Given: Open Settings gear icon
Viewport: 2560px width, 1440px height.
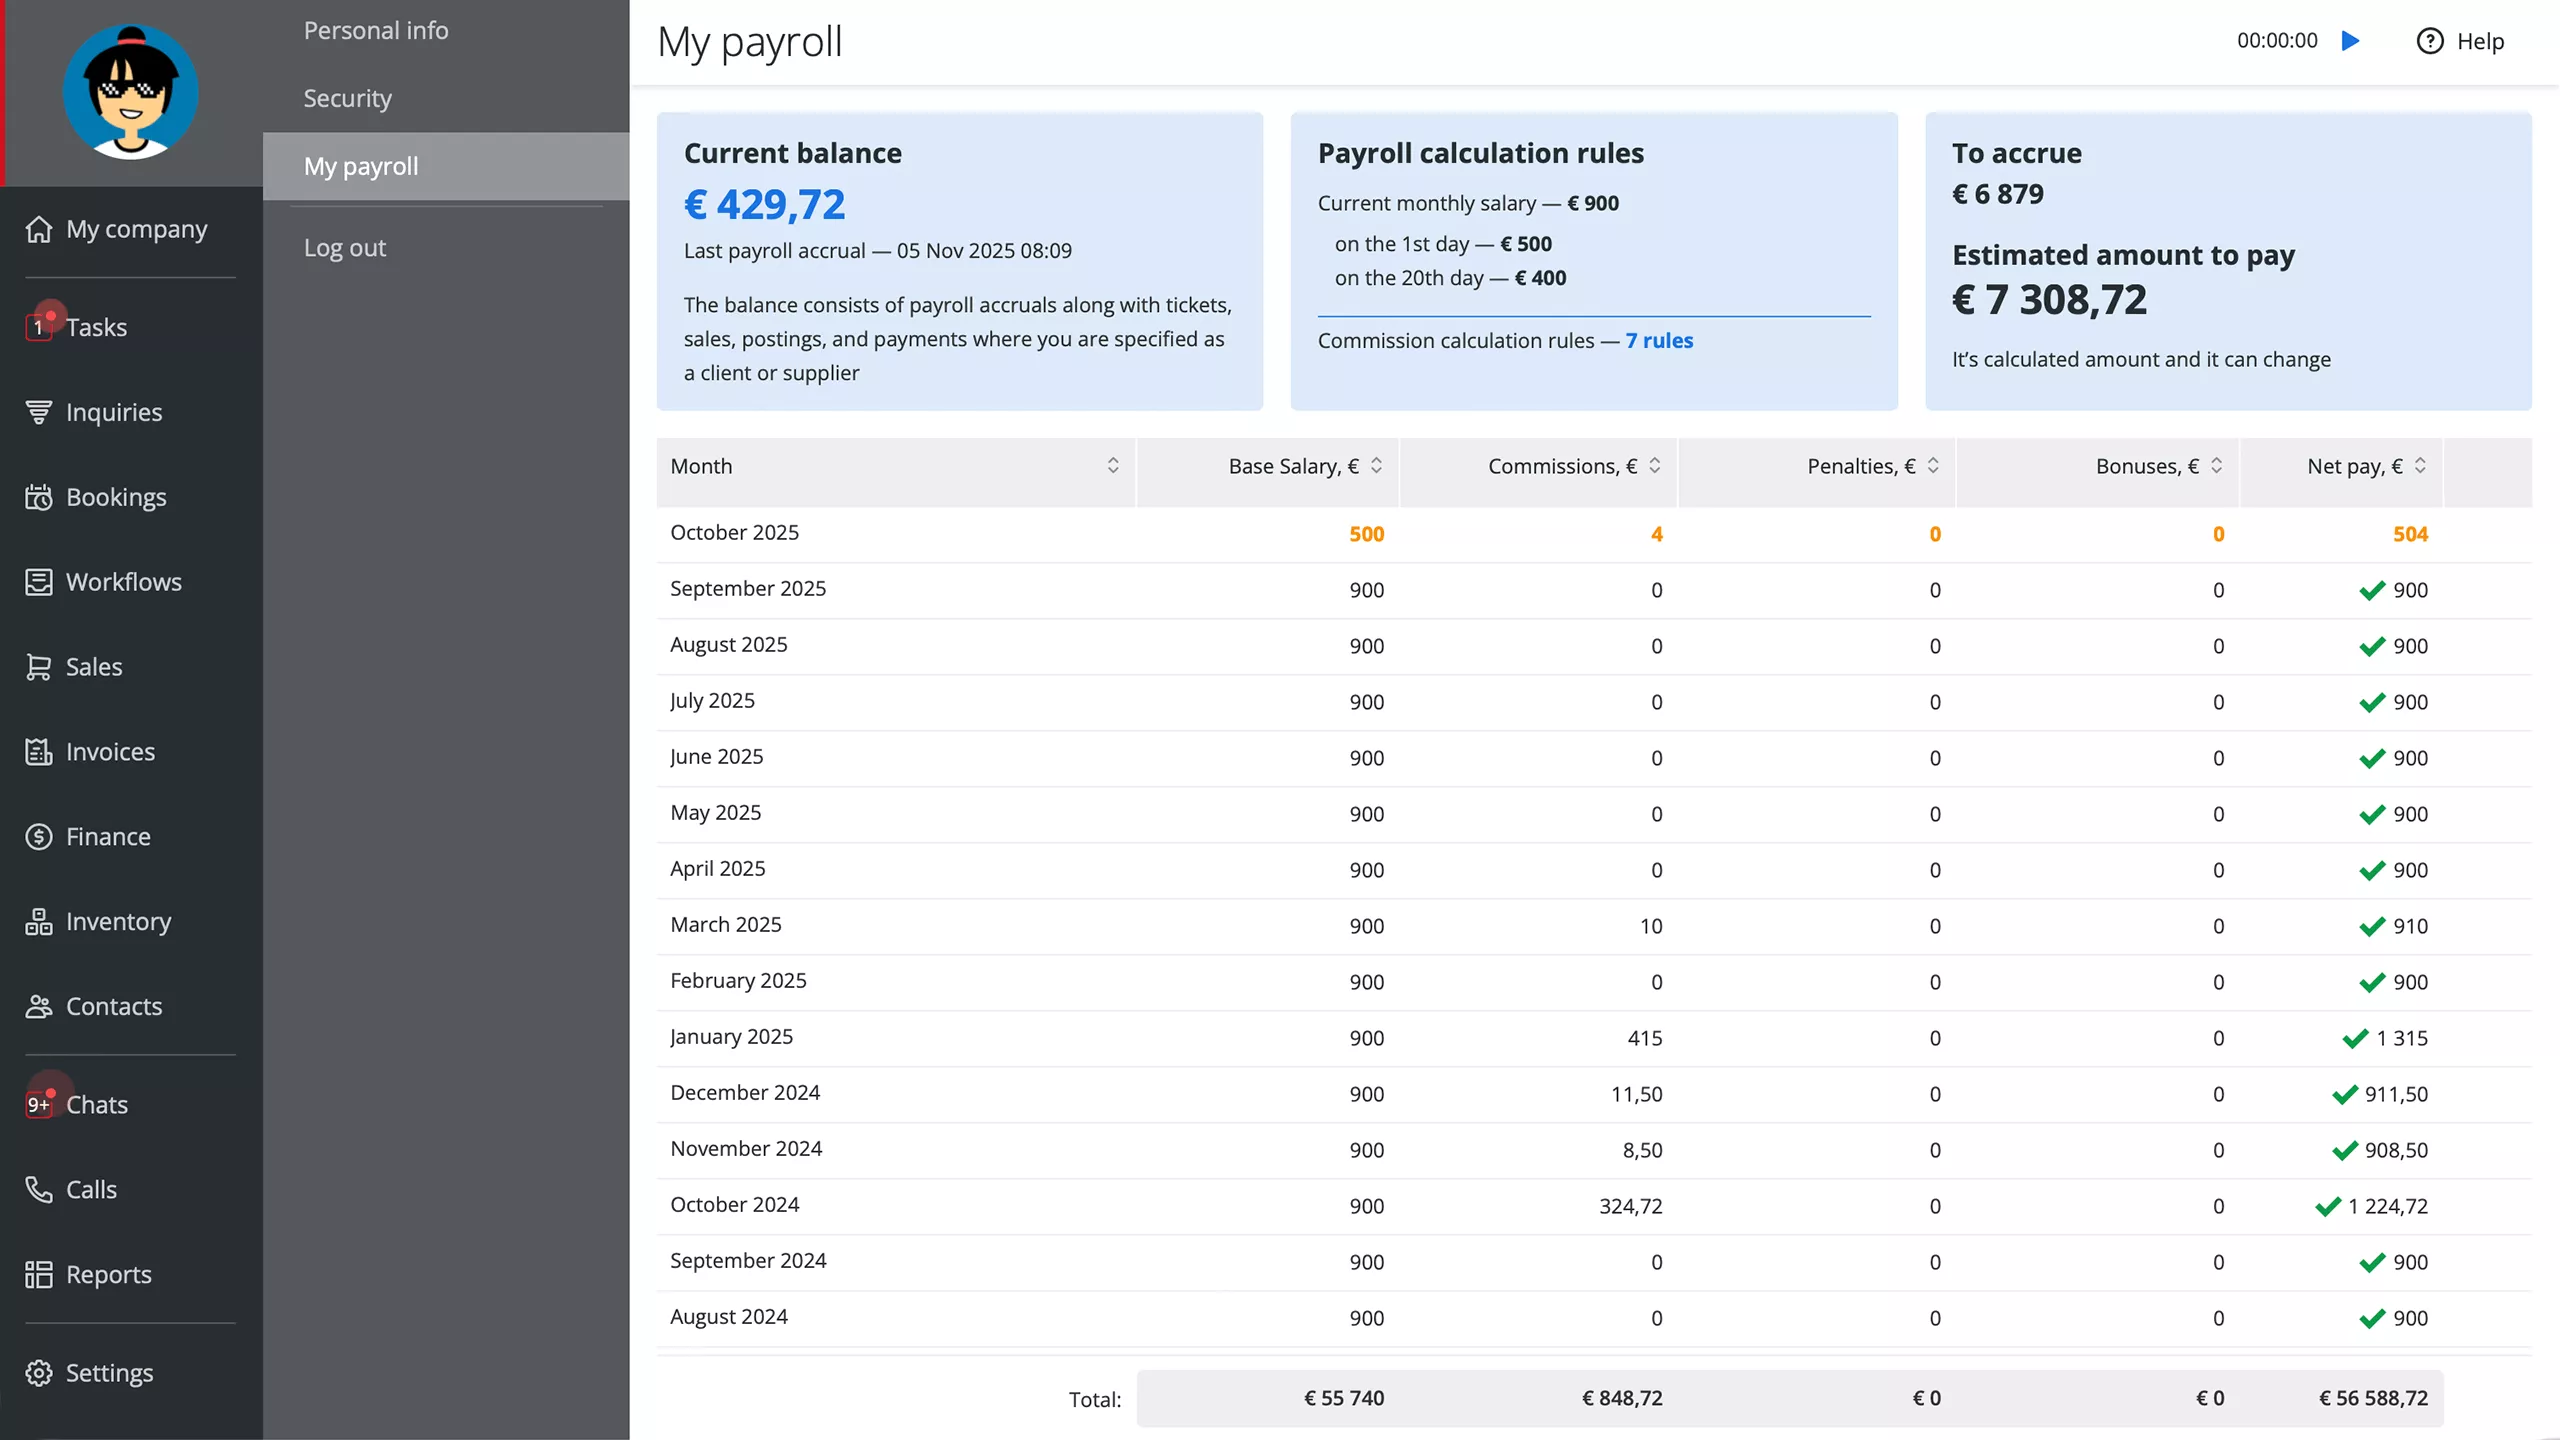Looking at the screenshot, I should (38, 1373).
